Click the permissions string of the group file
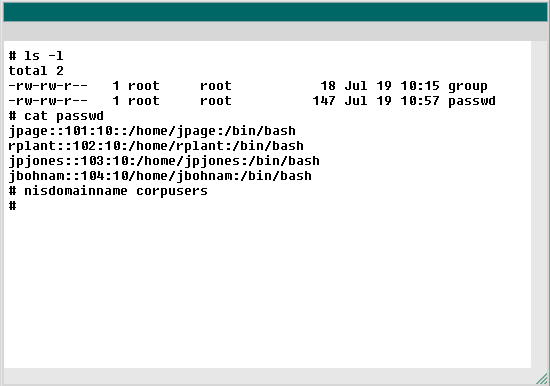 point(48,86)
